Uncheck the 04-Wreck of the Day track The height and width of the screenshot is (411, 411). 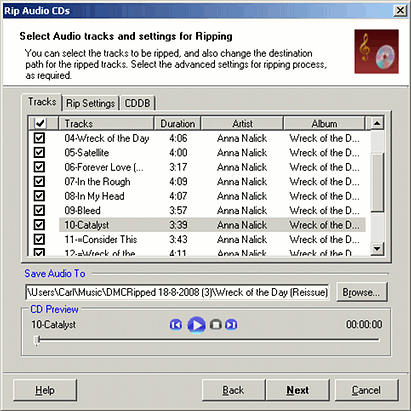39,138
